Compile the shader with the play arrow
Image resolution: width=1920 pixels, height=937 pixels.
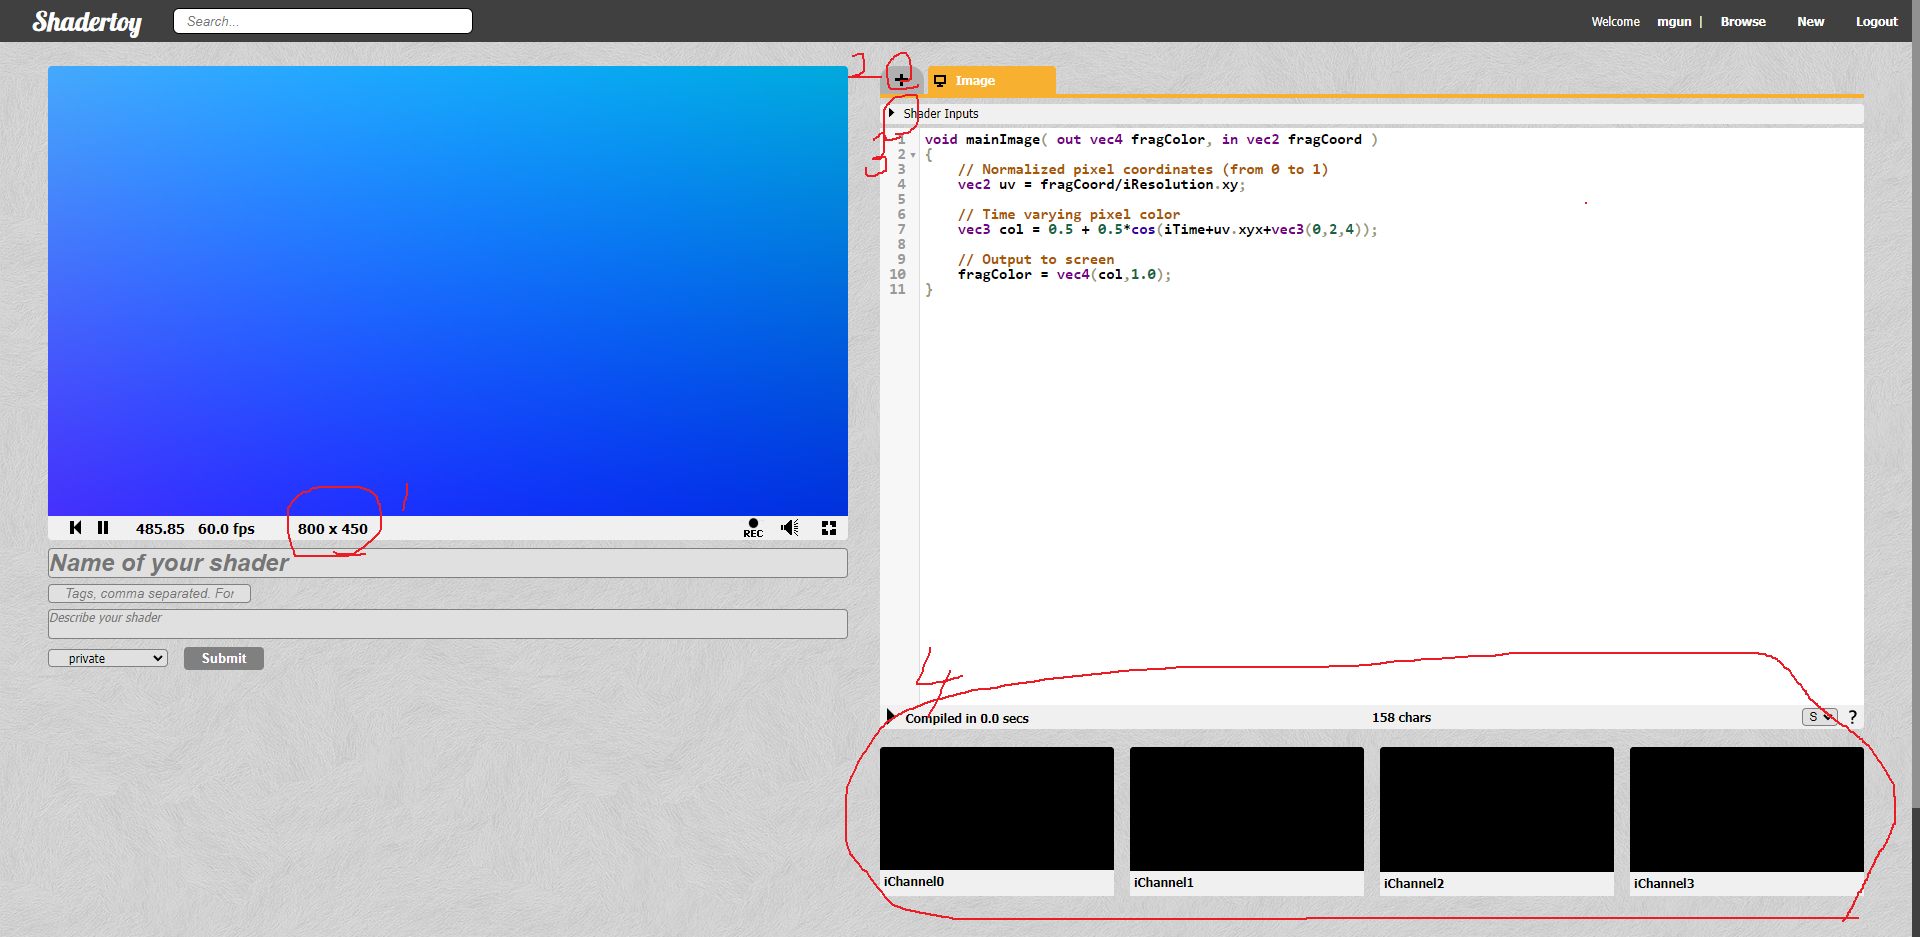(x=891, y=716)
